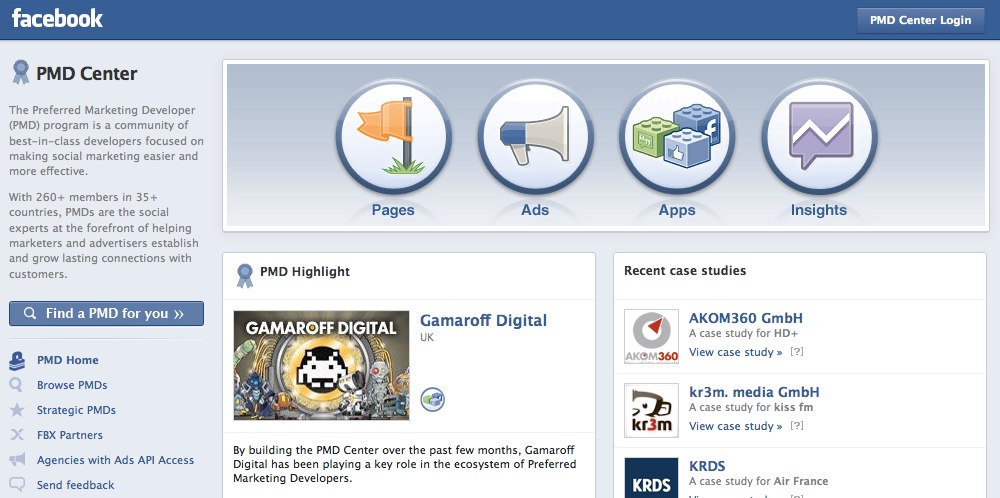
Task: Click Find a PMD for you button
Action: coord(107,314)
